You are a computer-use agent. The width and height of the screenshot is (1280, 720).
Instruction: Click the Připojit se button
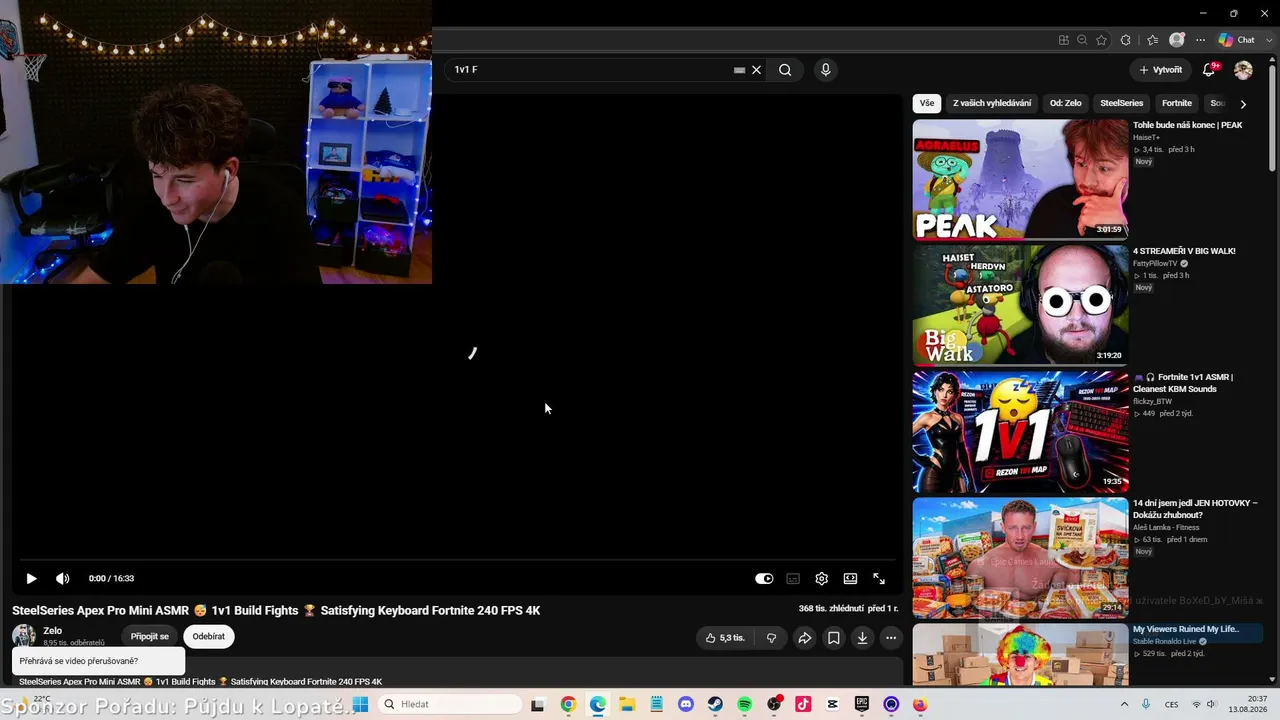coord(150,636)
